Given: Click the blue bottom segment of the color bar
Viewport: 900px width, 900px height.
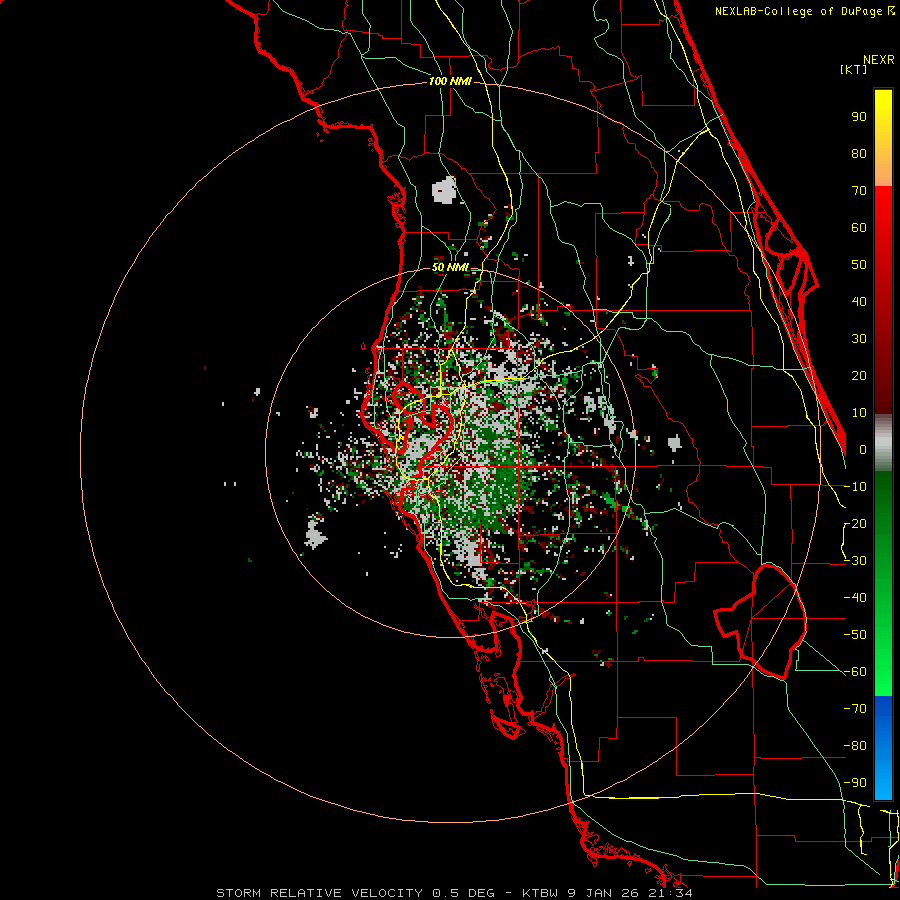Looking at the screenshot, I should 883,747.
